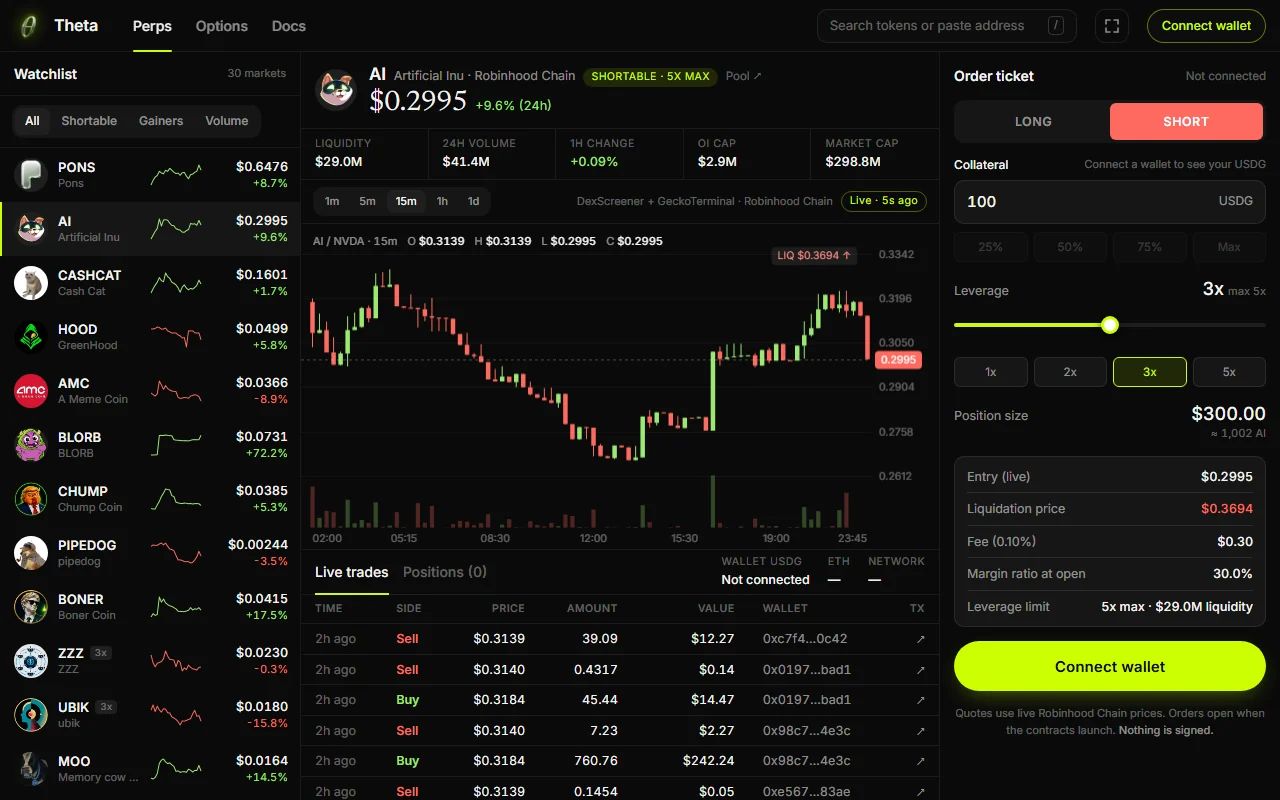Click Connect wallet in top bar
1280x800 pixels.
pyautogui.click(x=1206, y=26)
